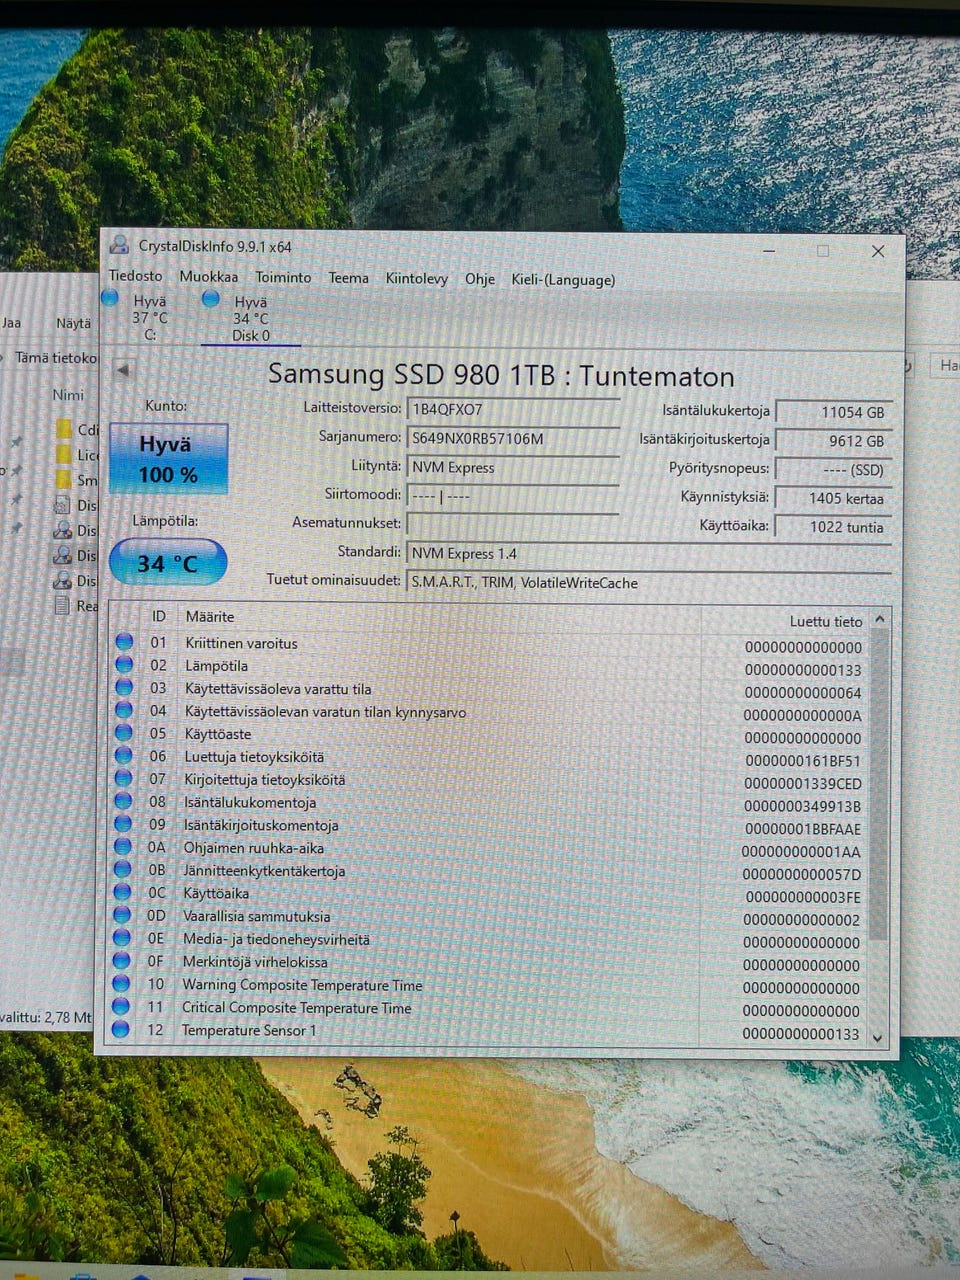Open the Näytä tab in the background Explorer window
This screenshot has width=960, height=1280.
coord(73,323)
